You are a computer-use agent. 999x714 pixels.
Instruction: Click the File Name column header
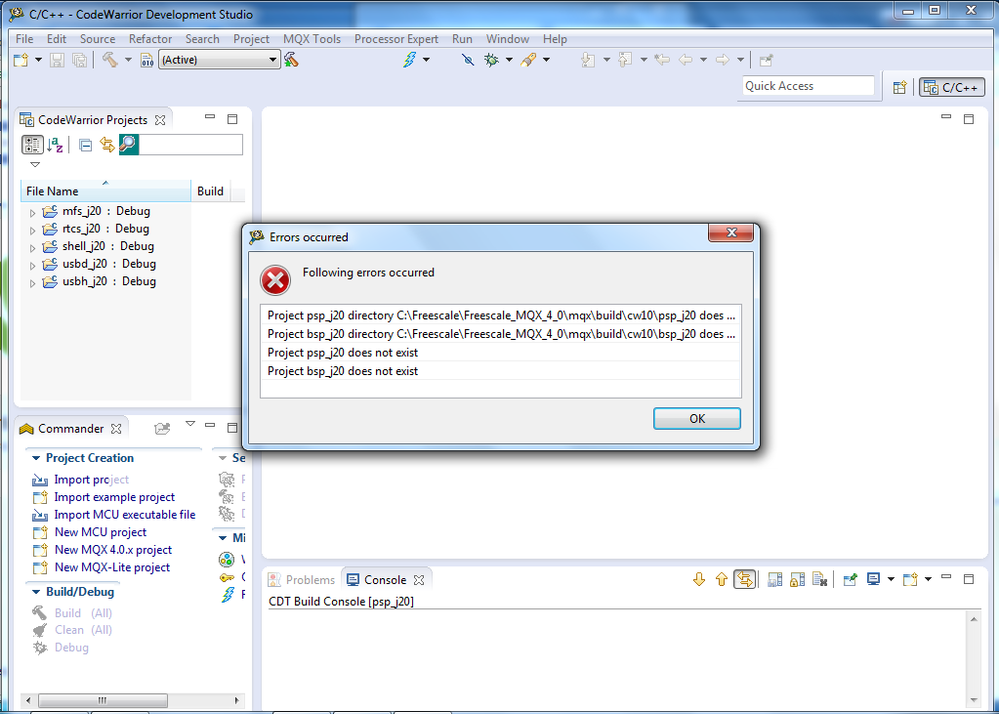click(106, 191)
